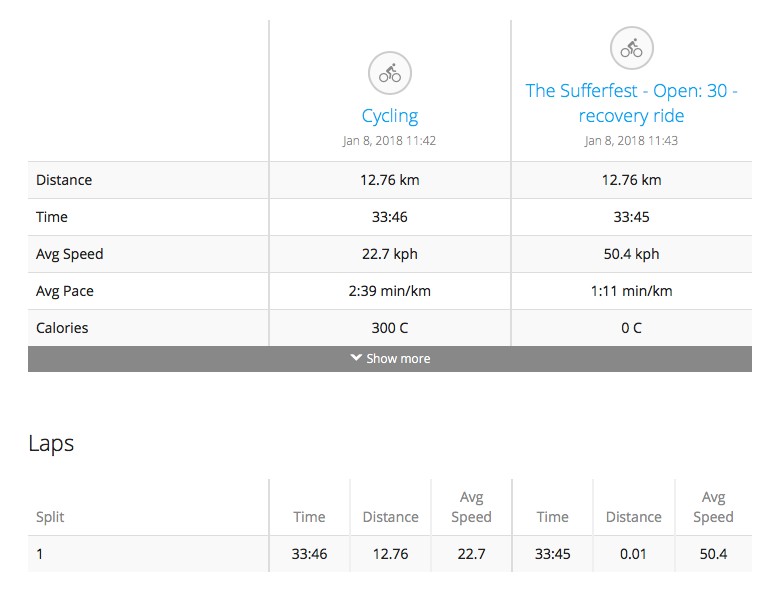Open The Sufferfest recovery ride activity link
772x591 pixels.
click(631, 103)
